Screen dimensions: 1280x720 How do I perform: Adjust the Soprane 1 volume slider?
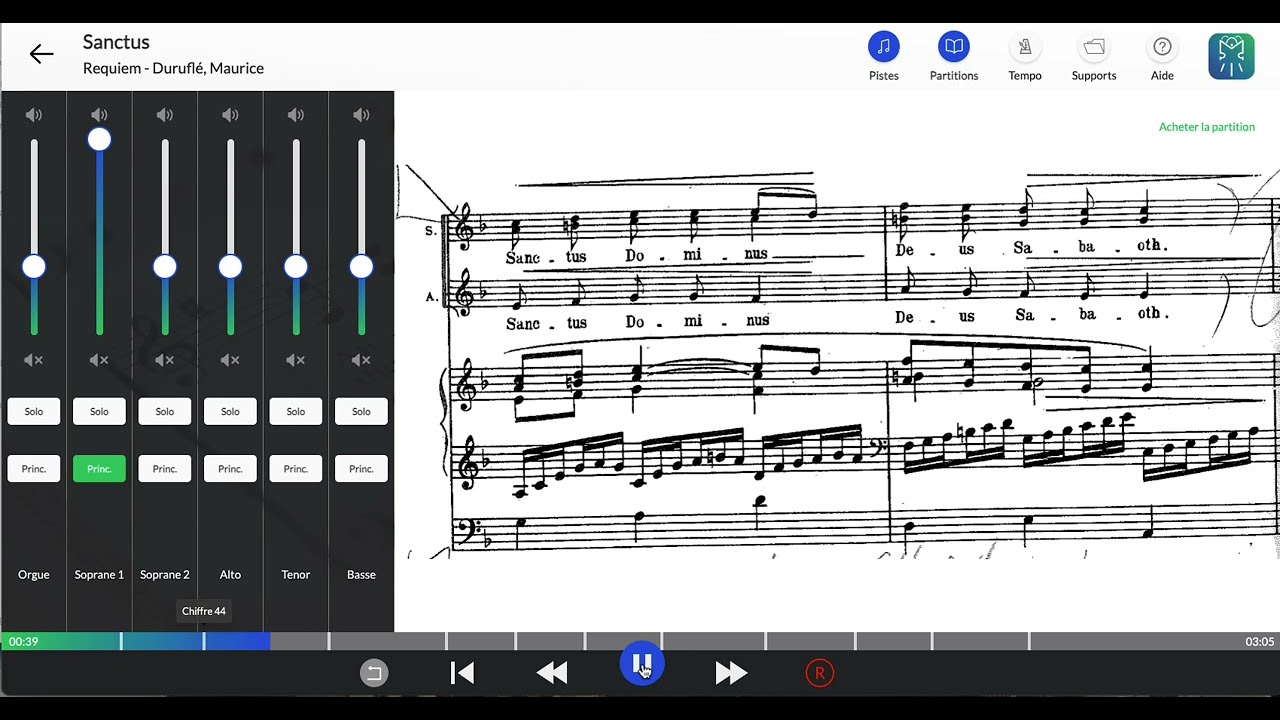pyautogui.click(x=99, y=140)
